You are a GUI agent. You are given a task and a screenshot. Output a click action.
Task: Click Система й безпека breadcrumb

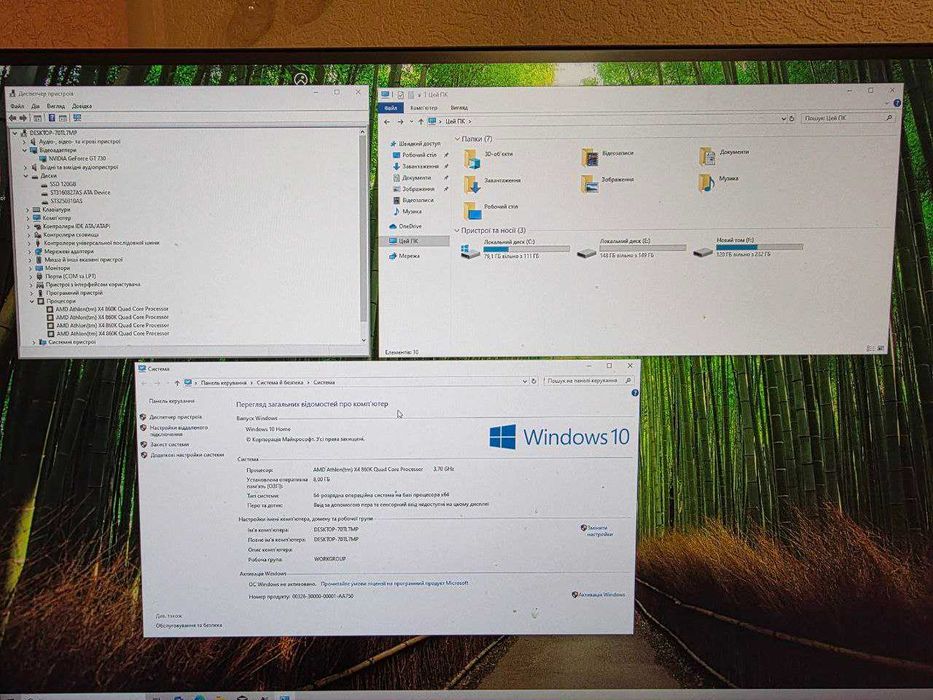(x=280, y=383)
